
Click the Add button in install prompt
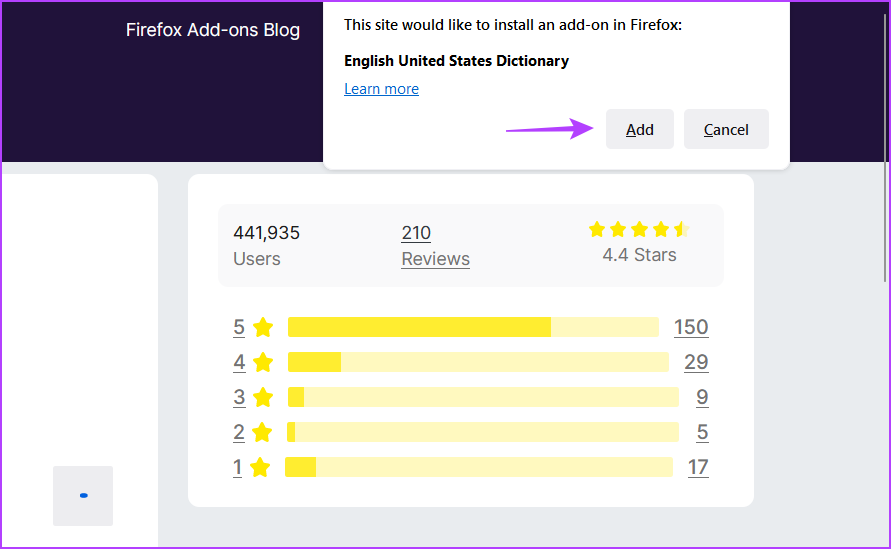[x=639, y=129]
